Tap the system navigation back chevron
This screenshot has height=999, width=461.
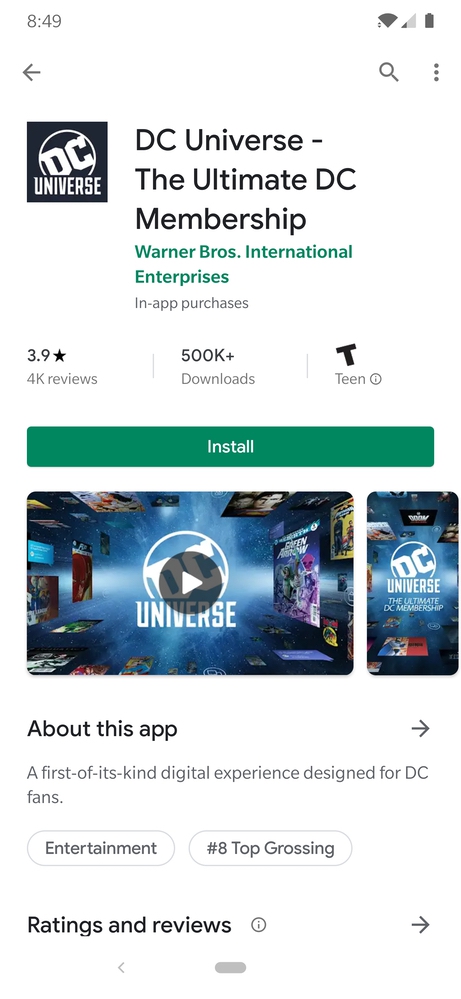point(121,967)
